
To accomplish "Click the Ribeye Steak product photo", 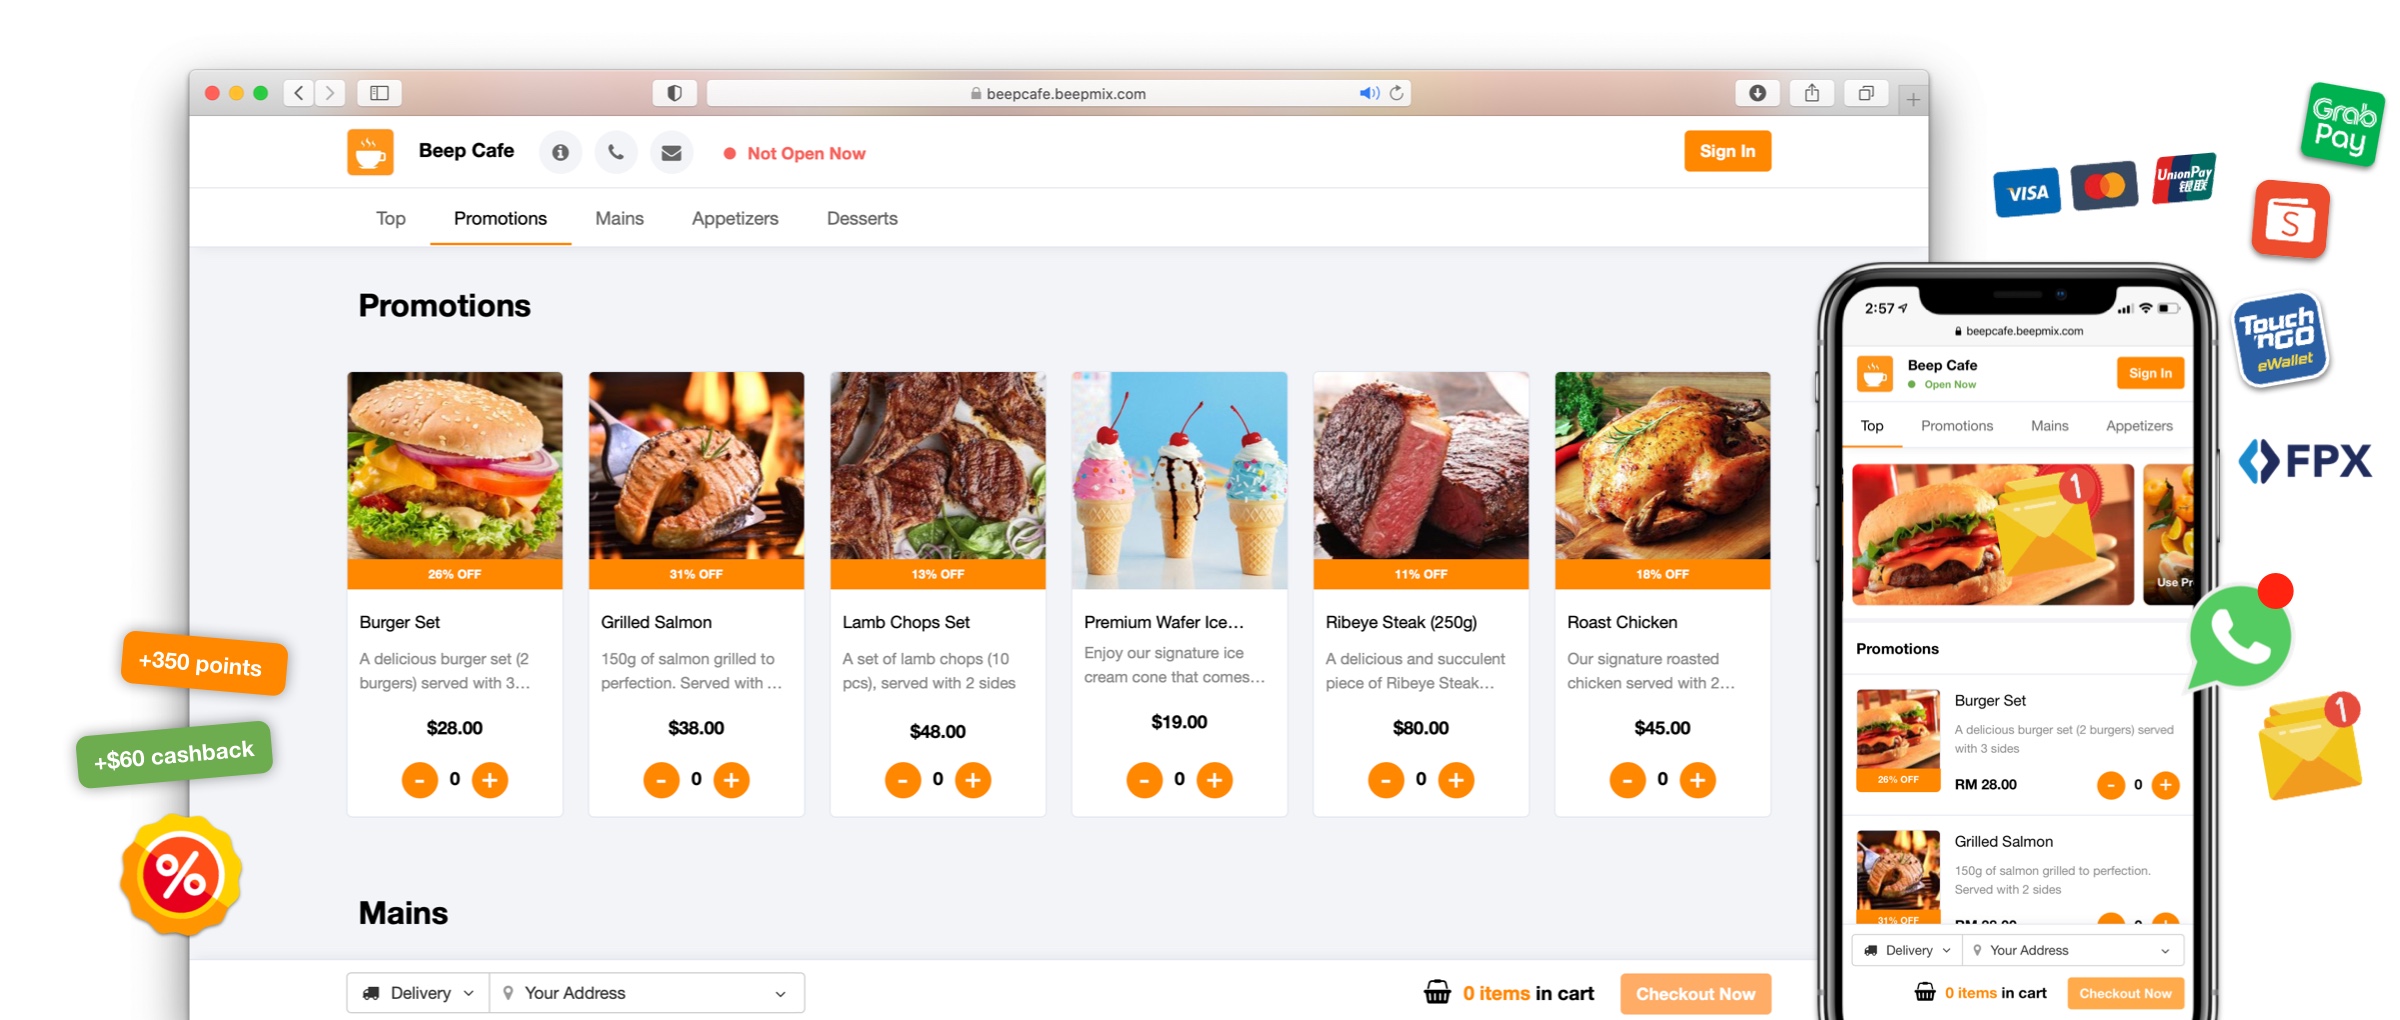I will pos(1420,465).
